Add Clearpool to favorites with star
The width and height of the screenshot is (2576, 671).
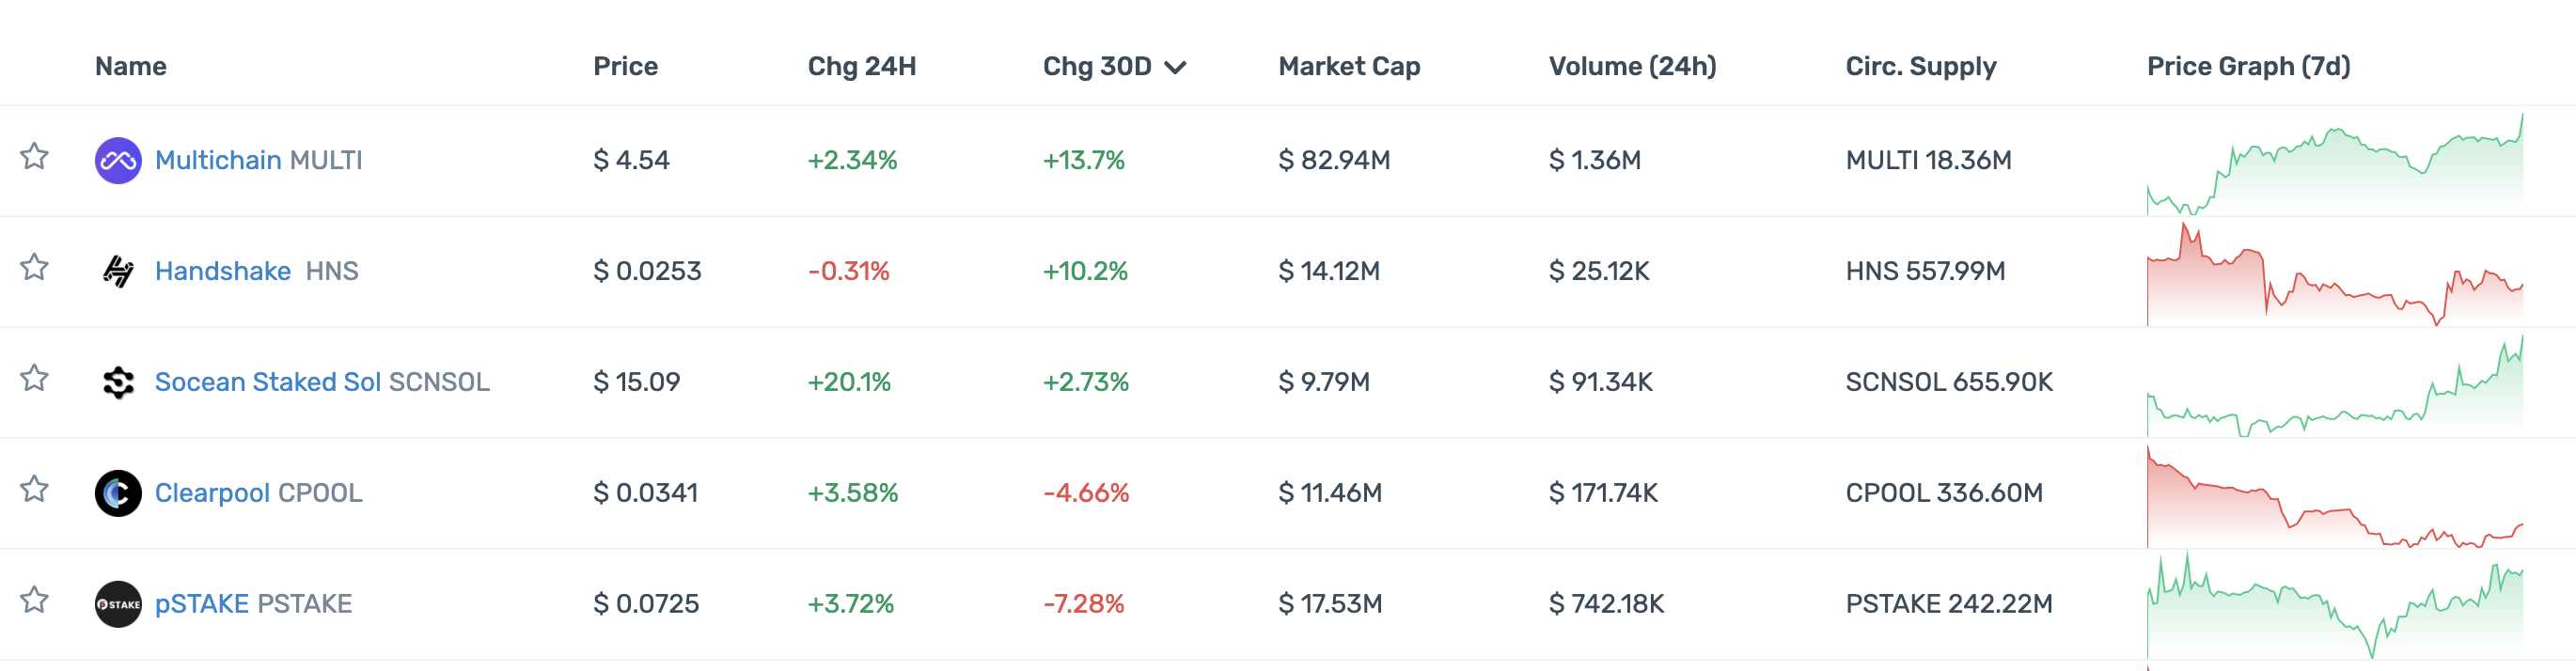[x=35, y=489]
